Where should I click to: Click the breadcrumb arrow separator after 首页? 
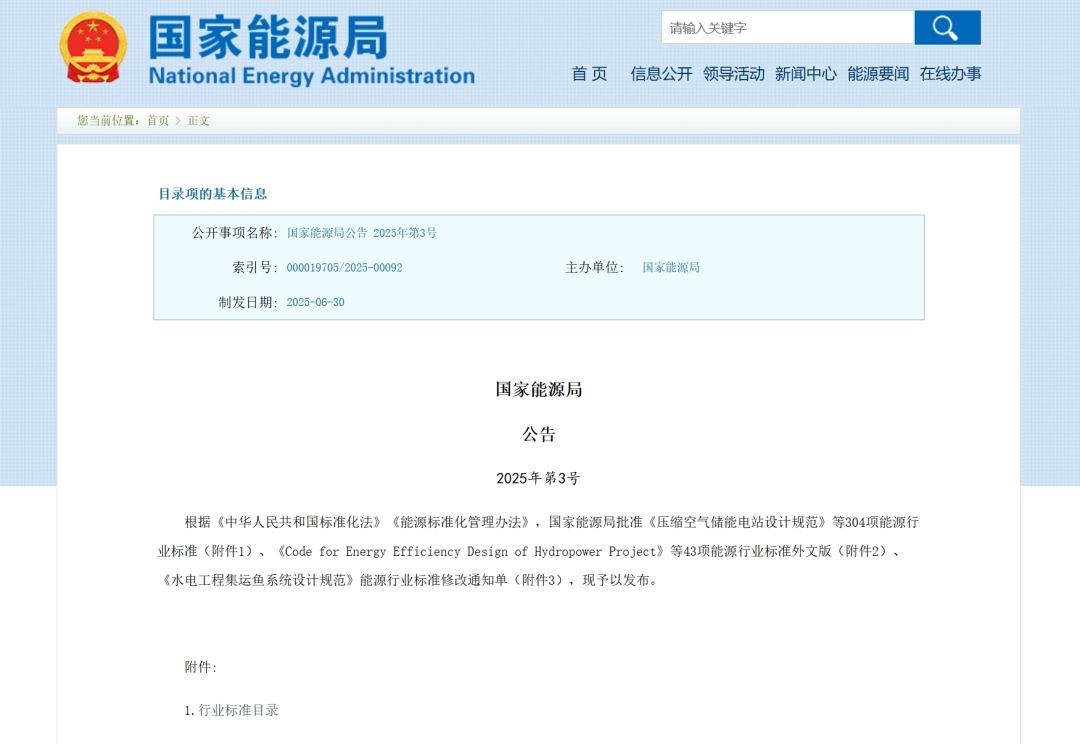(178, 121)
